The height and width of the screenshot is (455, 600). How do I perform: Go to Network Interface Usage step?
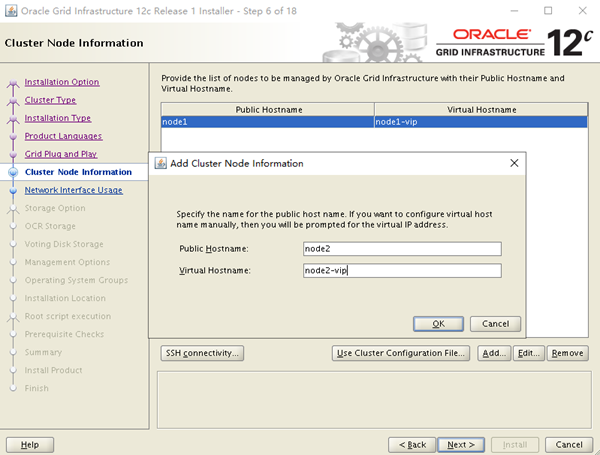coord(73,190)
